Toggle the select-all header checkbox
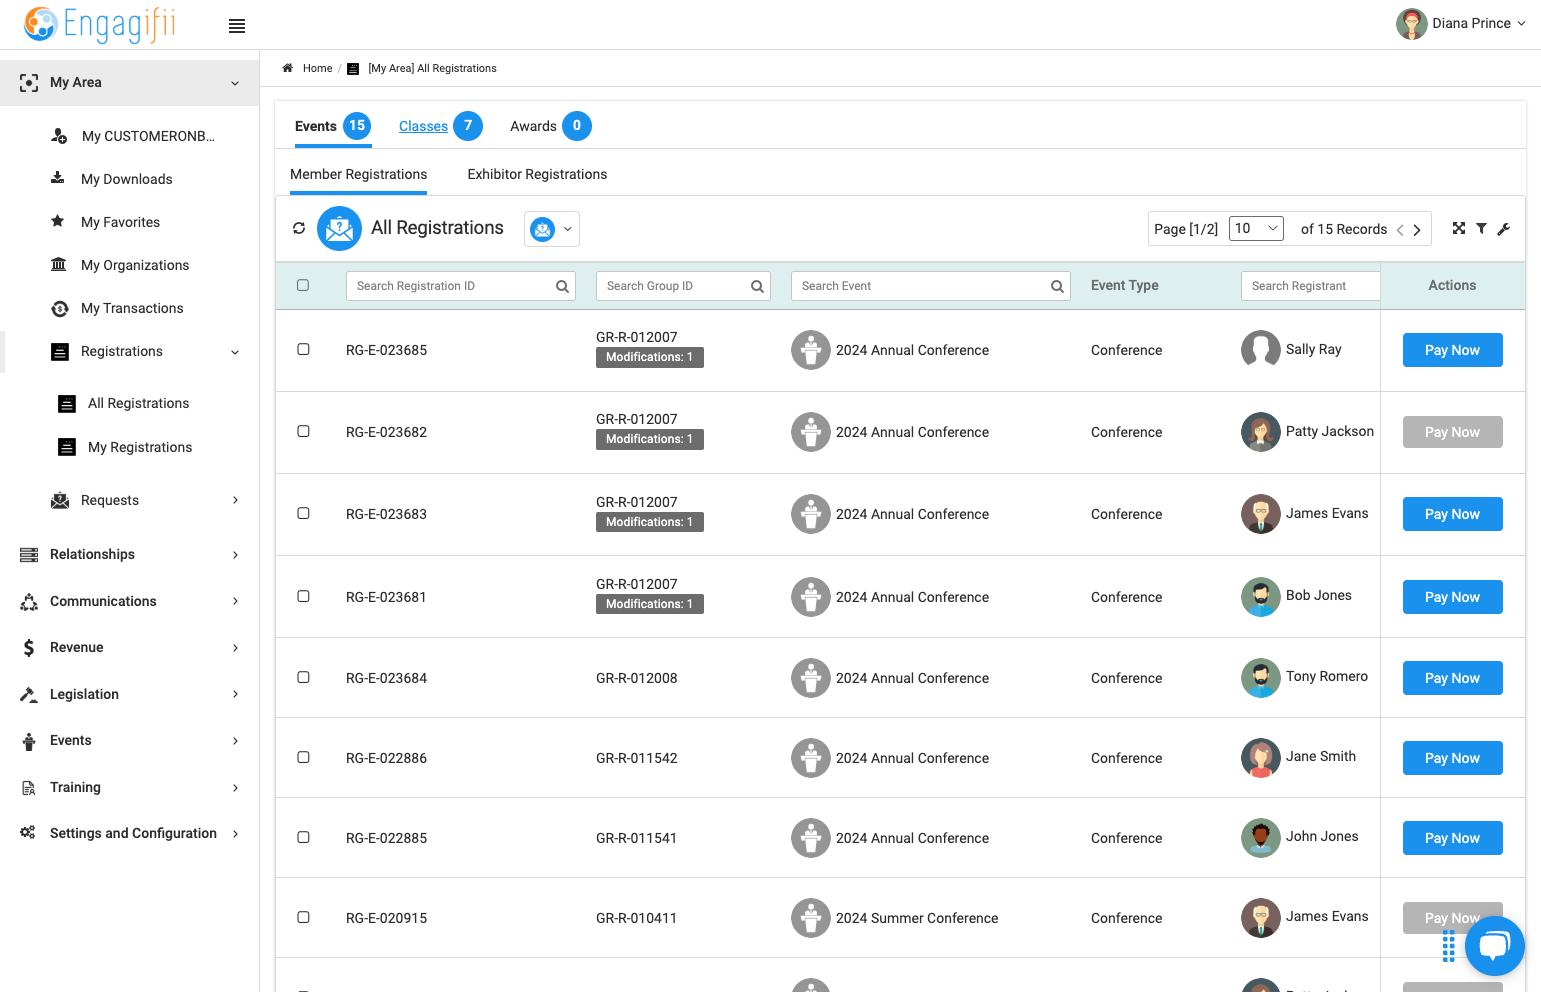Viewport: 1541px width, 992px height. point(303,285)
